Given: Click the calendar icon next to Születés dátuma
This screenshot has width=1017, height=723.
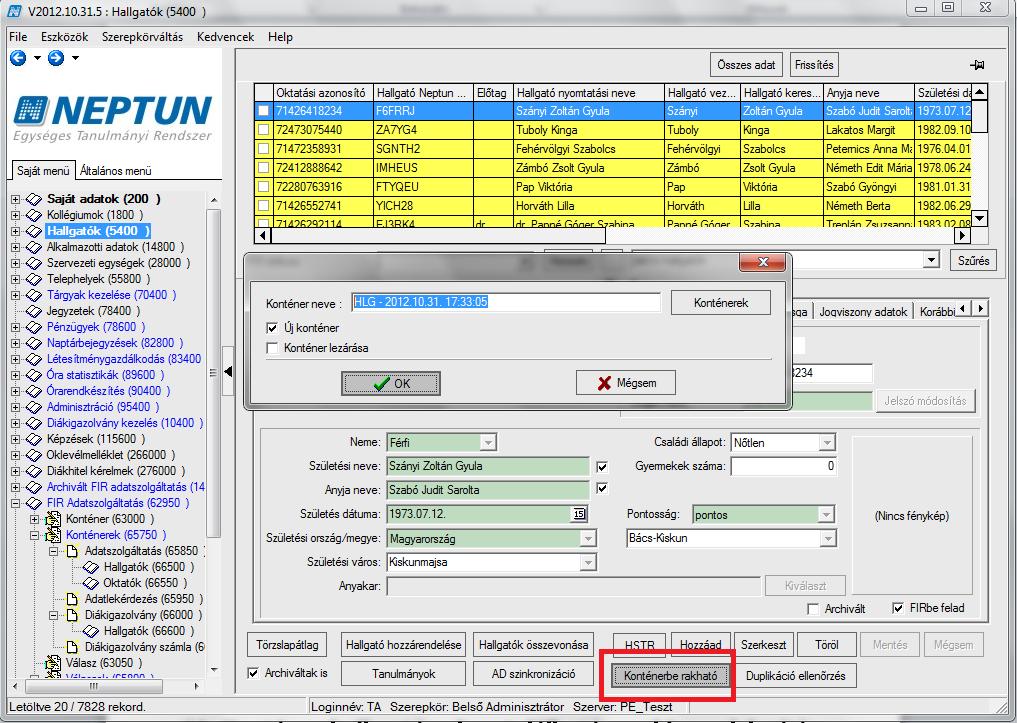Looking at the screenshot, I should pos(579,514).
